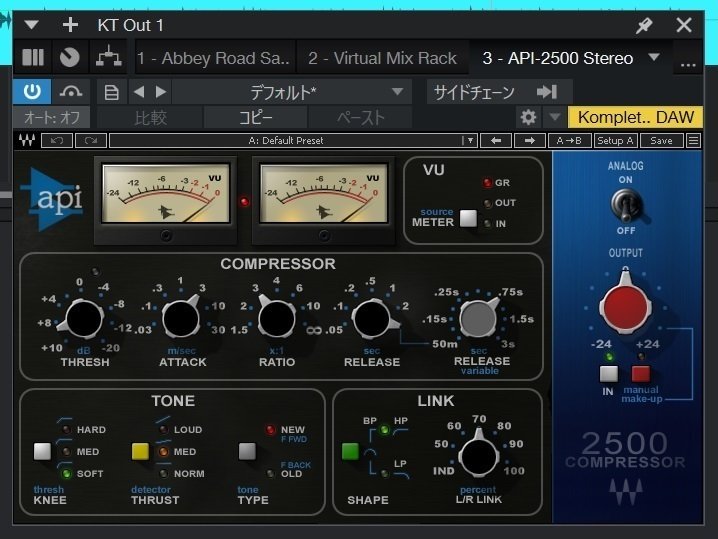Redo with the Waves toolbar redo arrow
Screen dimensions: 718x539
[x=91, y=141]
